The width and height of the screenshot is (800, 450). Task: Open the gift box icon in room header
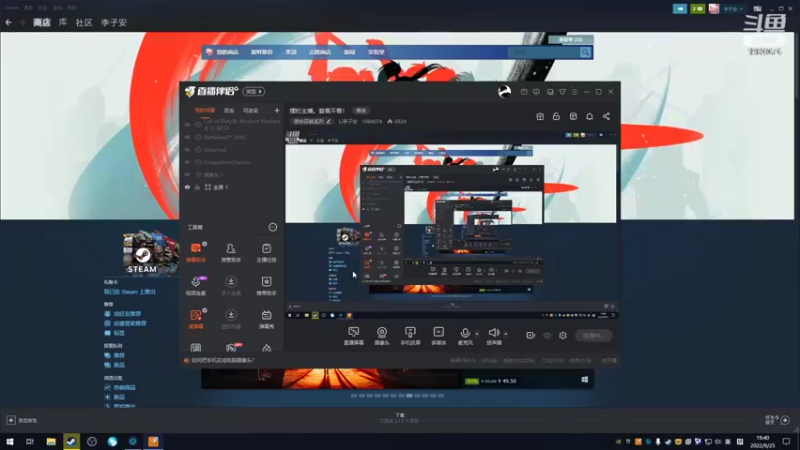(x=540, y=116)
